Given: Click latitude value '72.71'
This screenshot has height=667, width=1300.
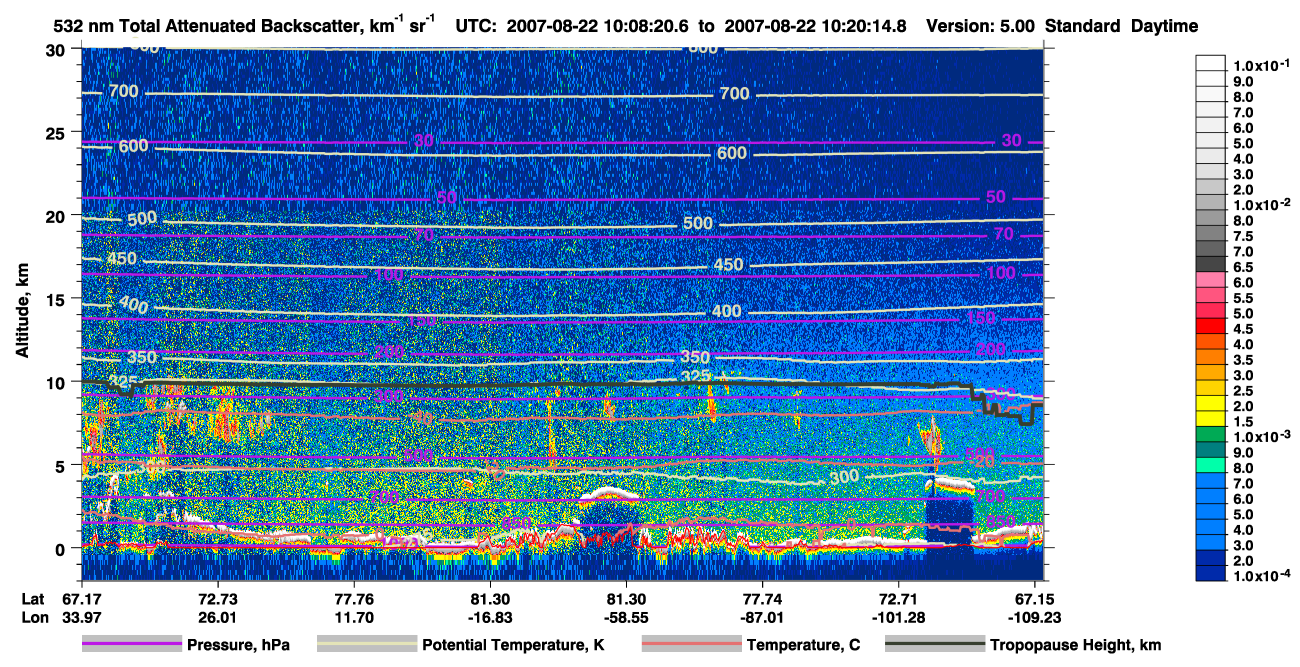Looking at the screenshot, I should [898, 598].
